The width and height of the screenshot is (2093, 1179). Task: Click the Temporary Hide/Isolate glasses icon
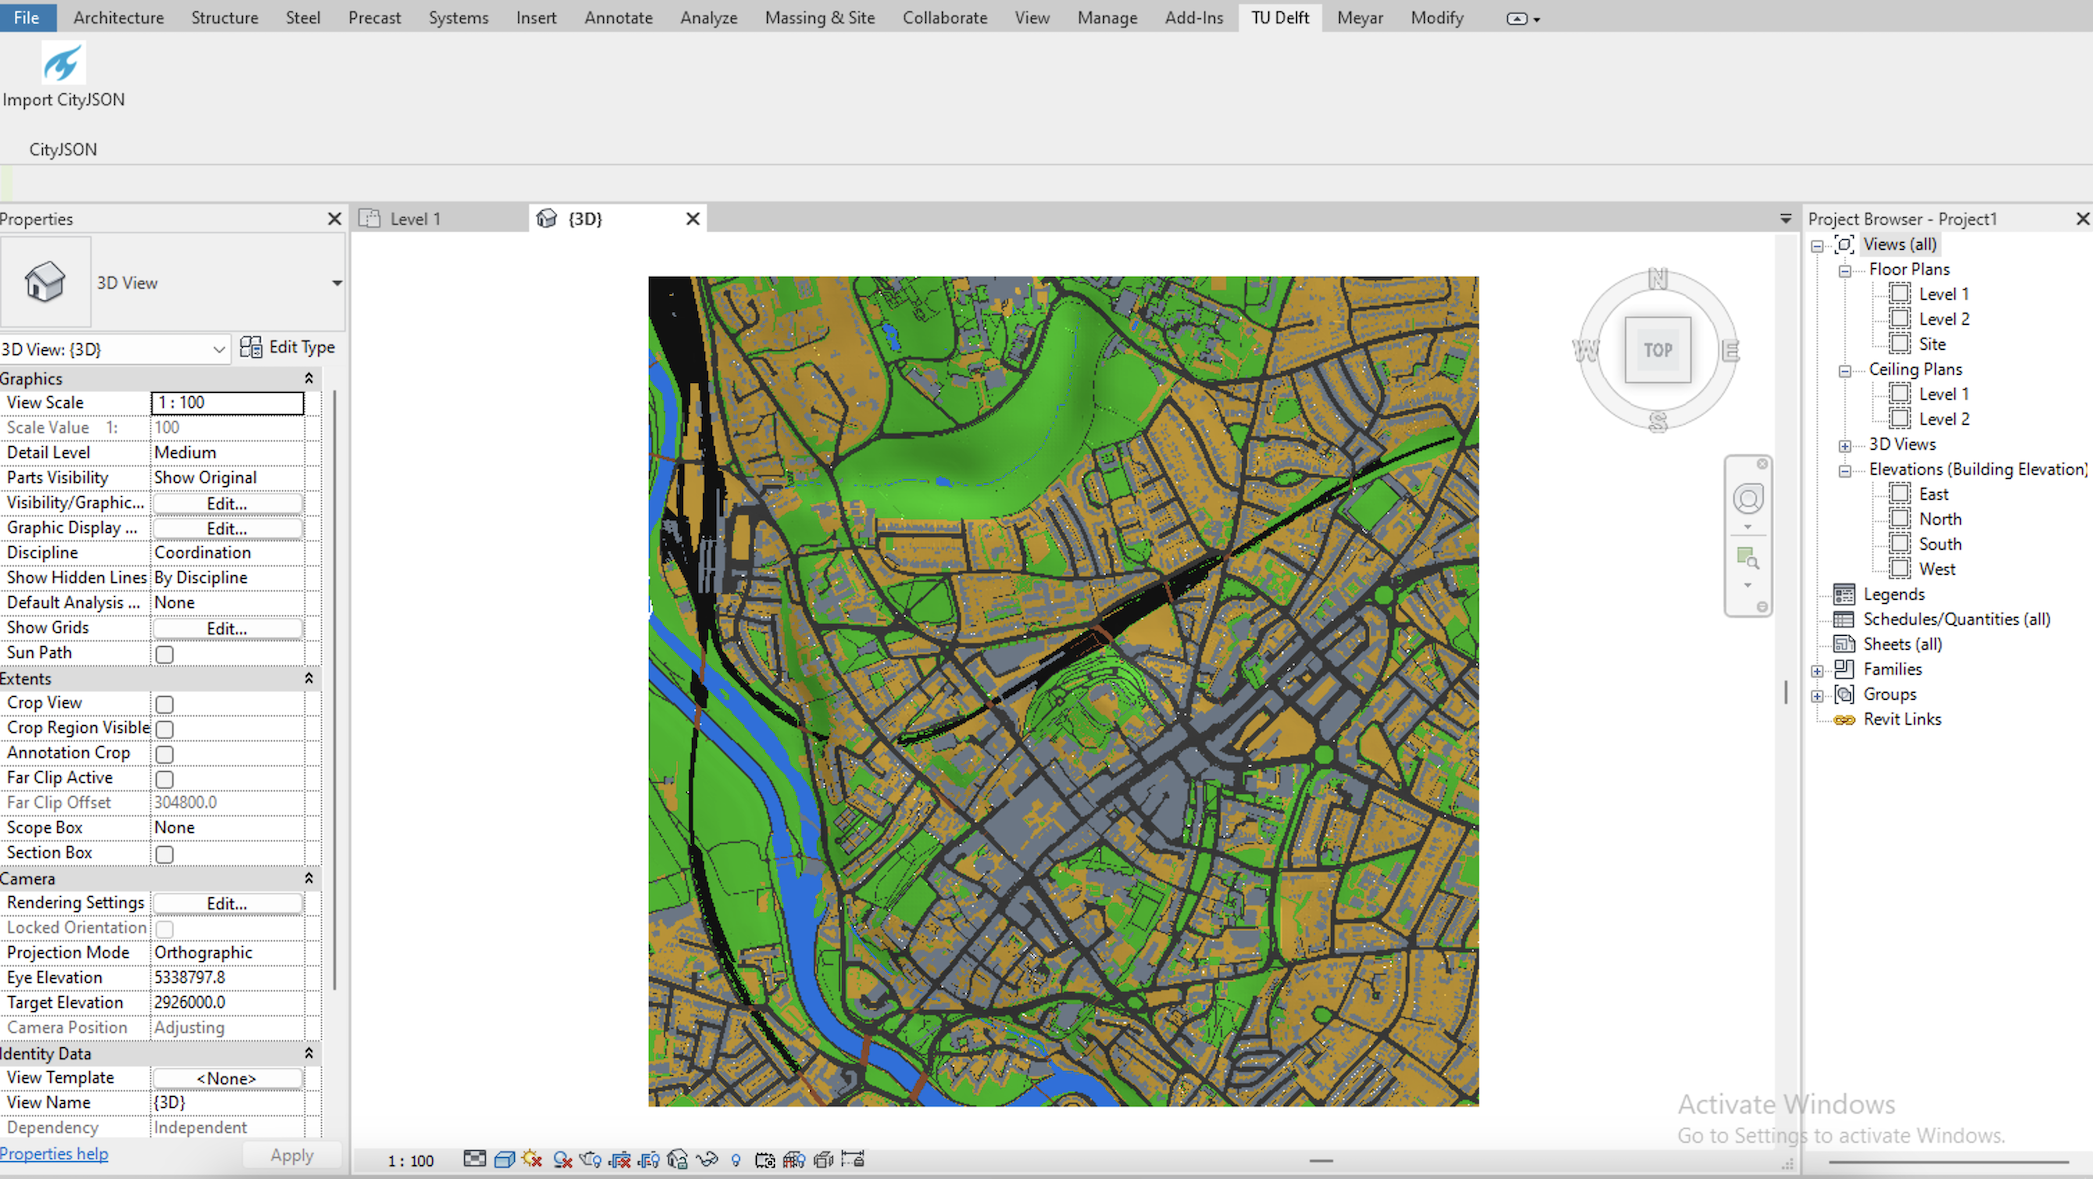707,1159
